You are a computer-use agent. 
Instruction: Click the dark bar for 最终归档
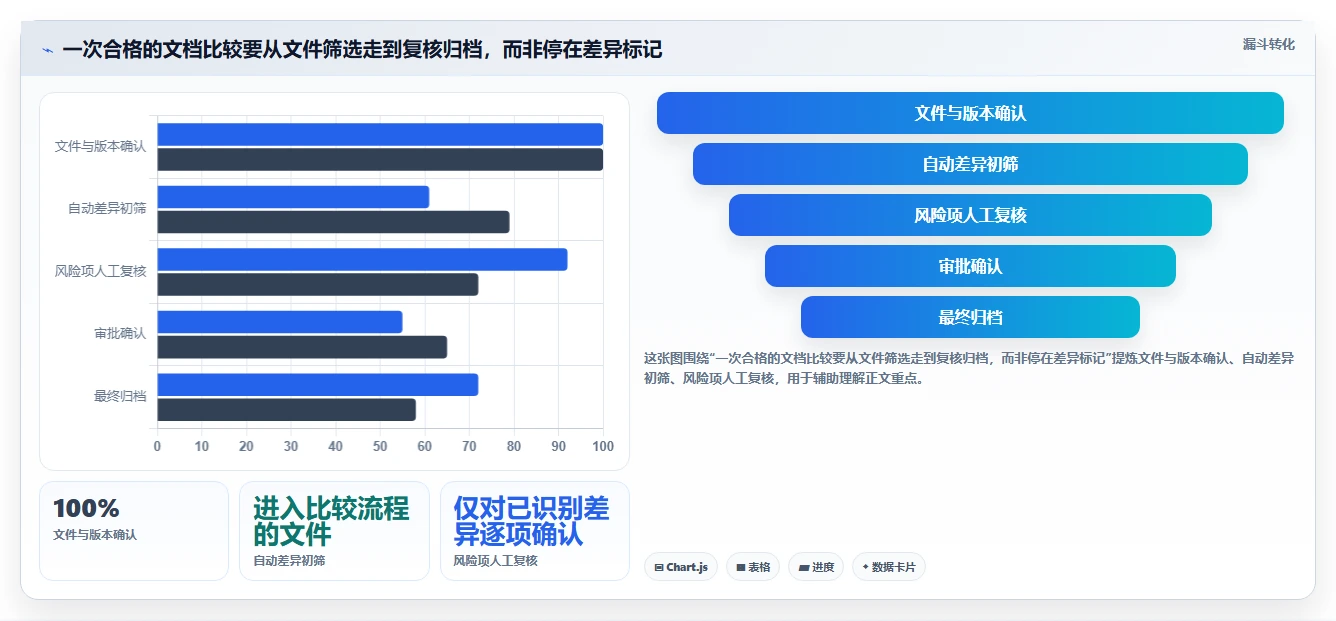click(286, 409)
